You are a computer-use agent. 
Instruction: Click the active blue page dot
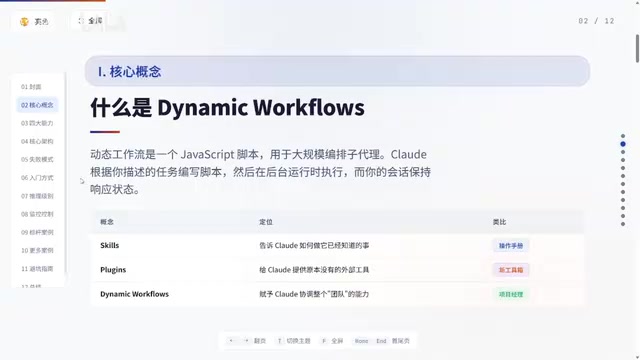(x=623, y=144)
